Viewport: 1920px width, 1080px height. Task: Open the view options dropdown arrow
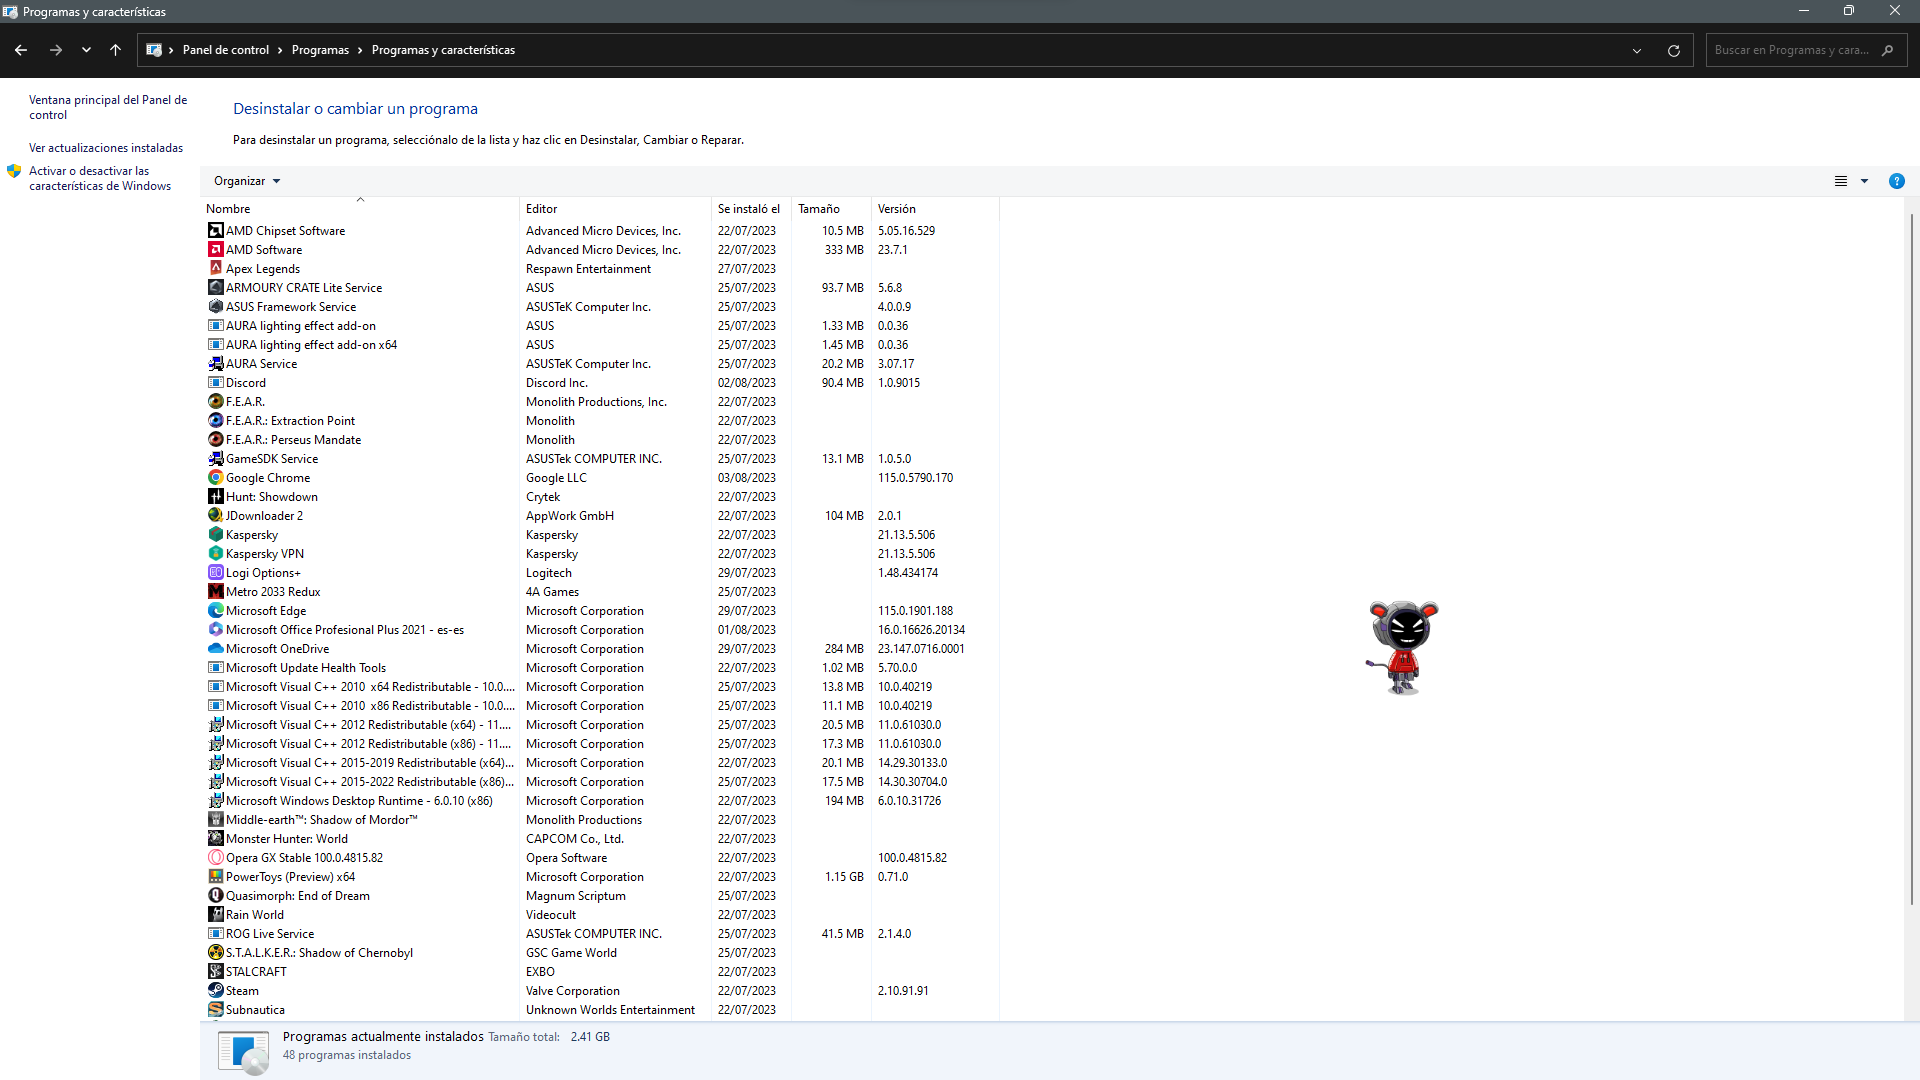tap(1864, 181)
